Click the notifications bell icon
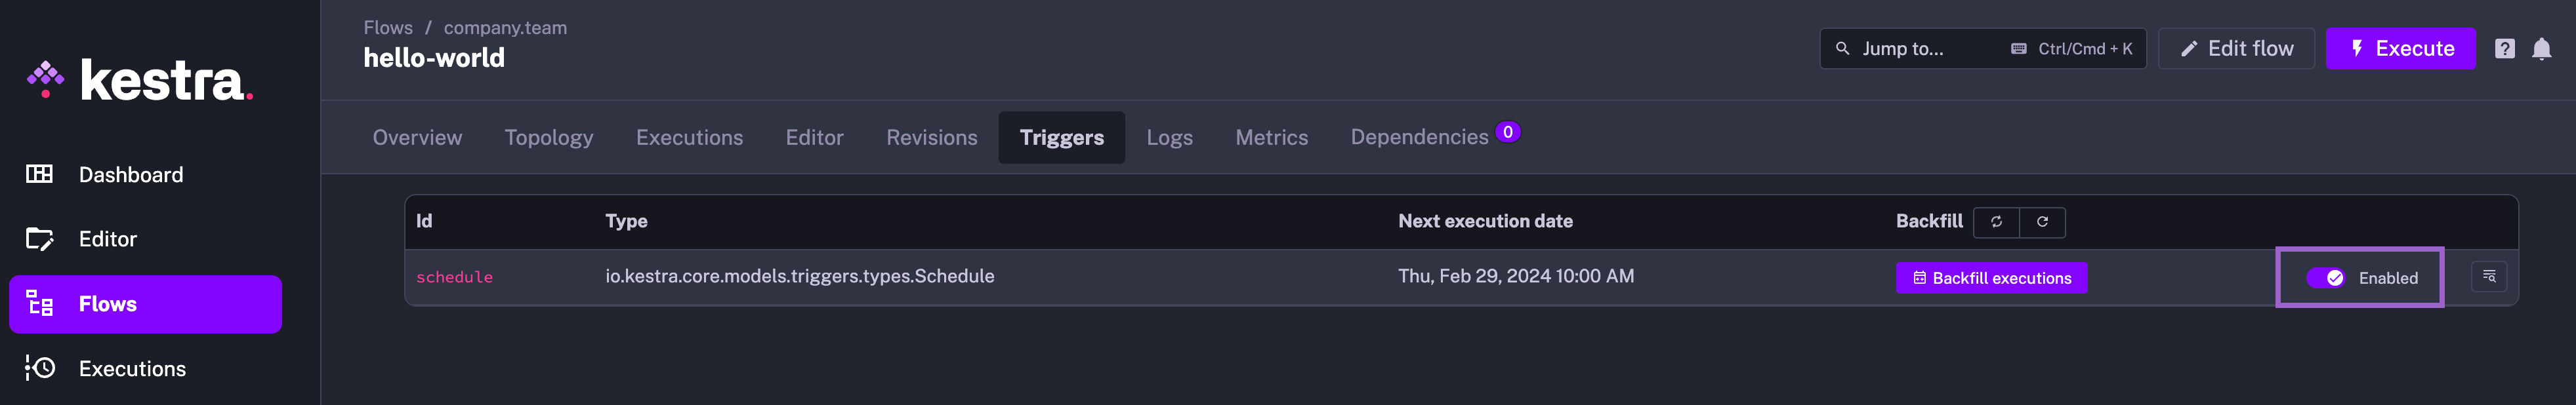 click(x=2541, y=49)
